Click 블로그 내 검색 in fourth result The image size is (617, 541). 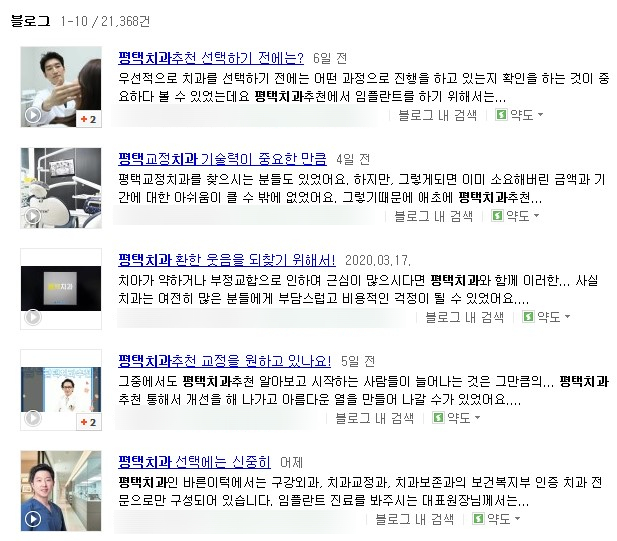coord(375,418)
